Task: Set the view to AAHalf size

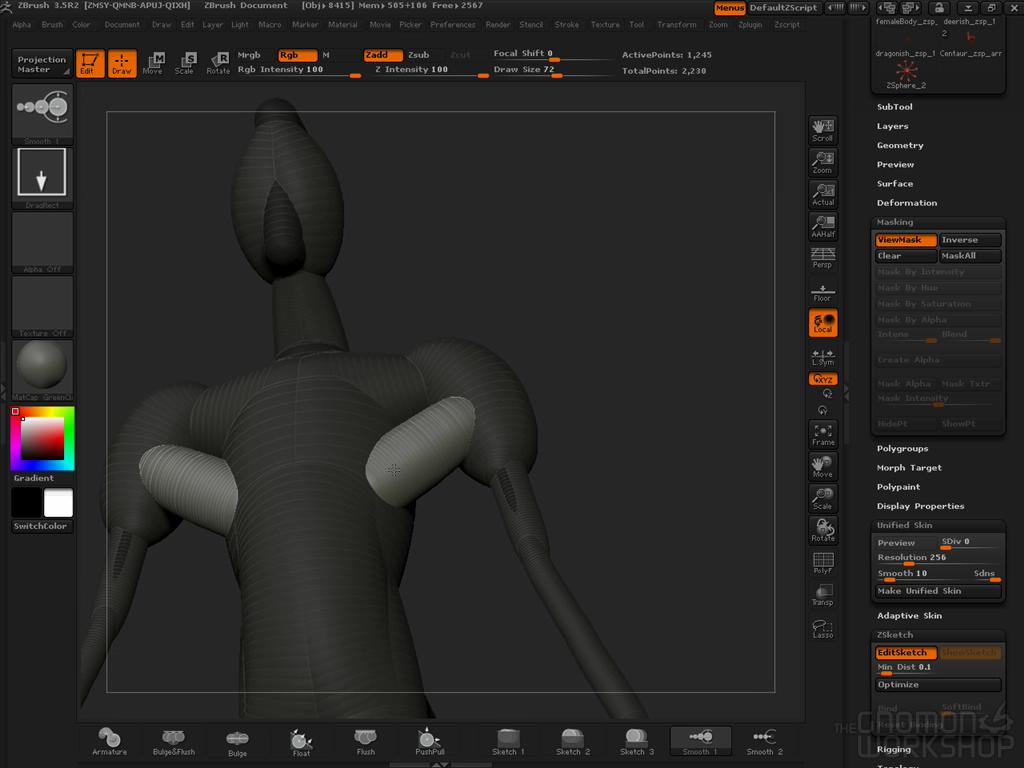Action: (823, 226)
